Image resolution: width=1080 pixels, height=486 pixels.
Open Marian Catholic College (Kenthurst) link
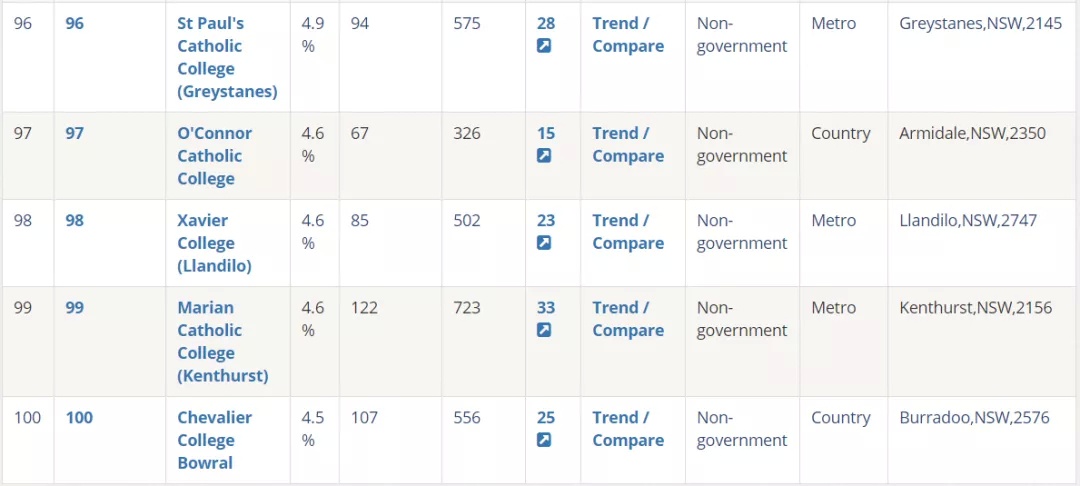[223, 342]
